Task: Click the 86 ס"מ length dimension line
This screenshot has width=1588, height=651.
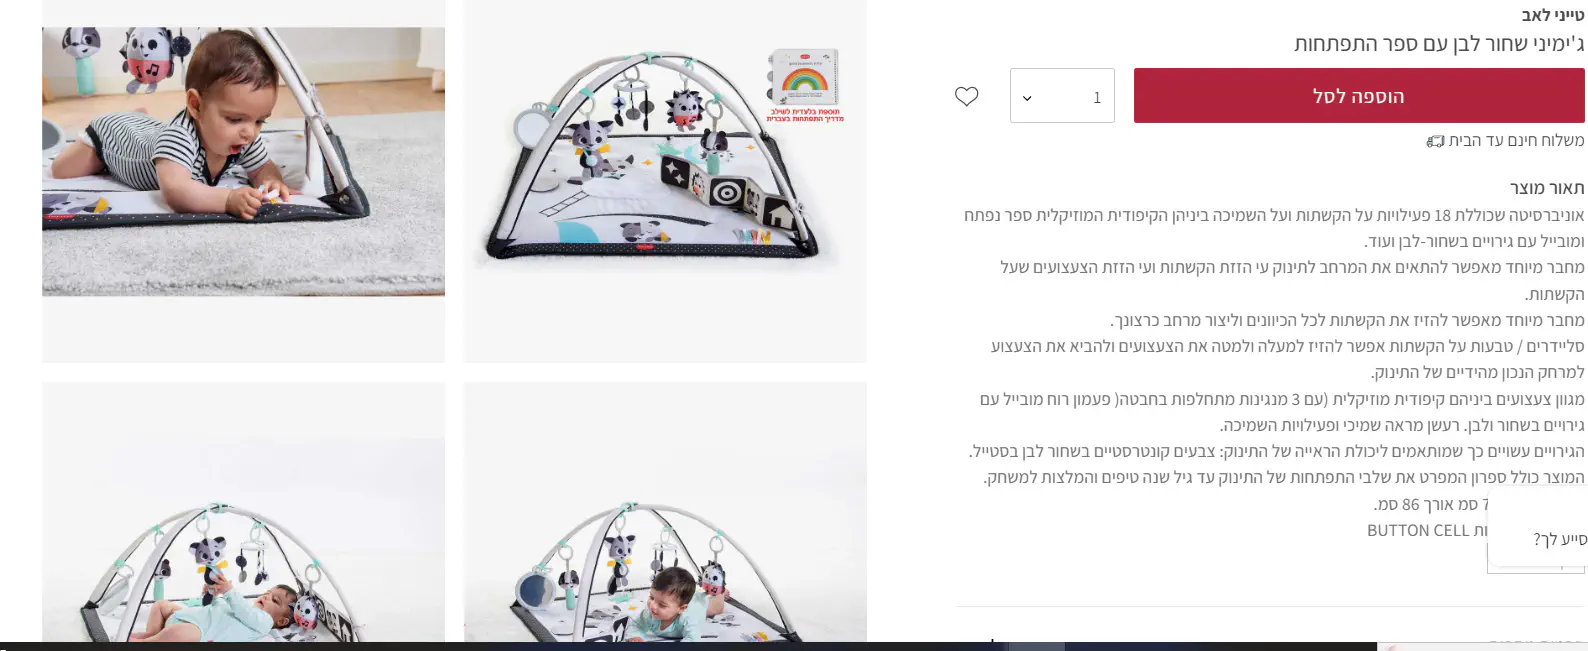Action: (x=1430, y=504)
